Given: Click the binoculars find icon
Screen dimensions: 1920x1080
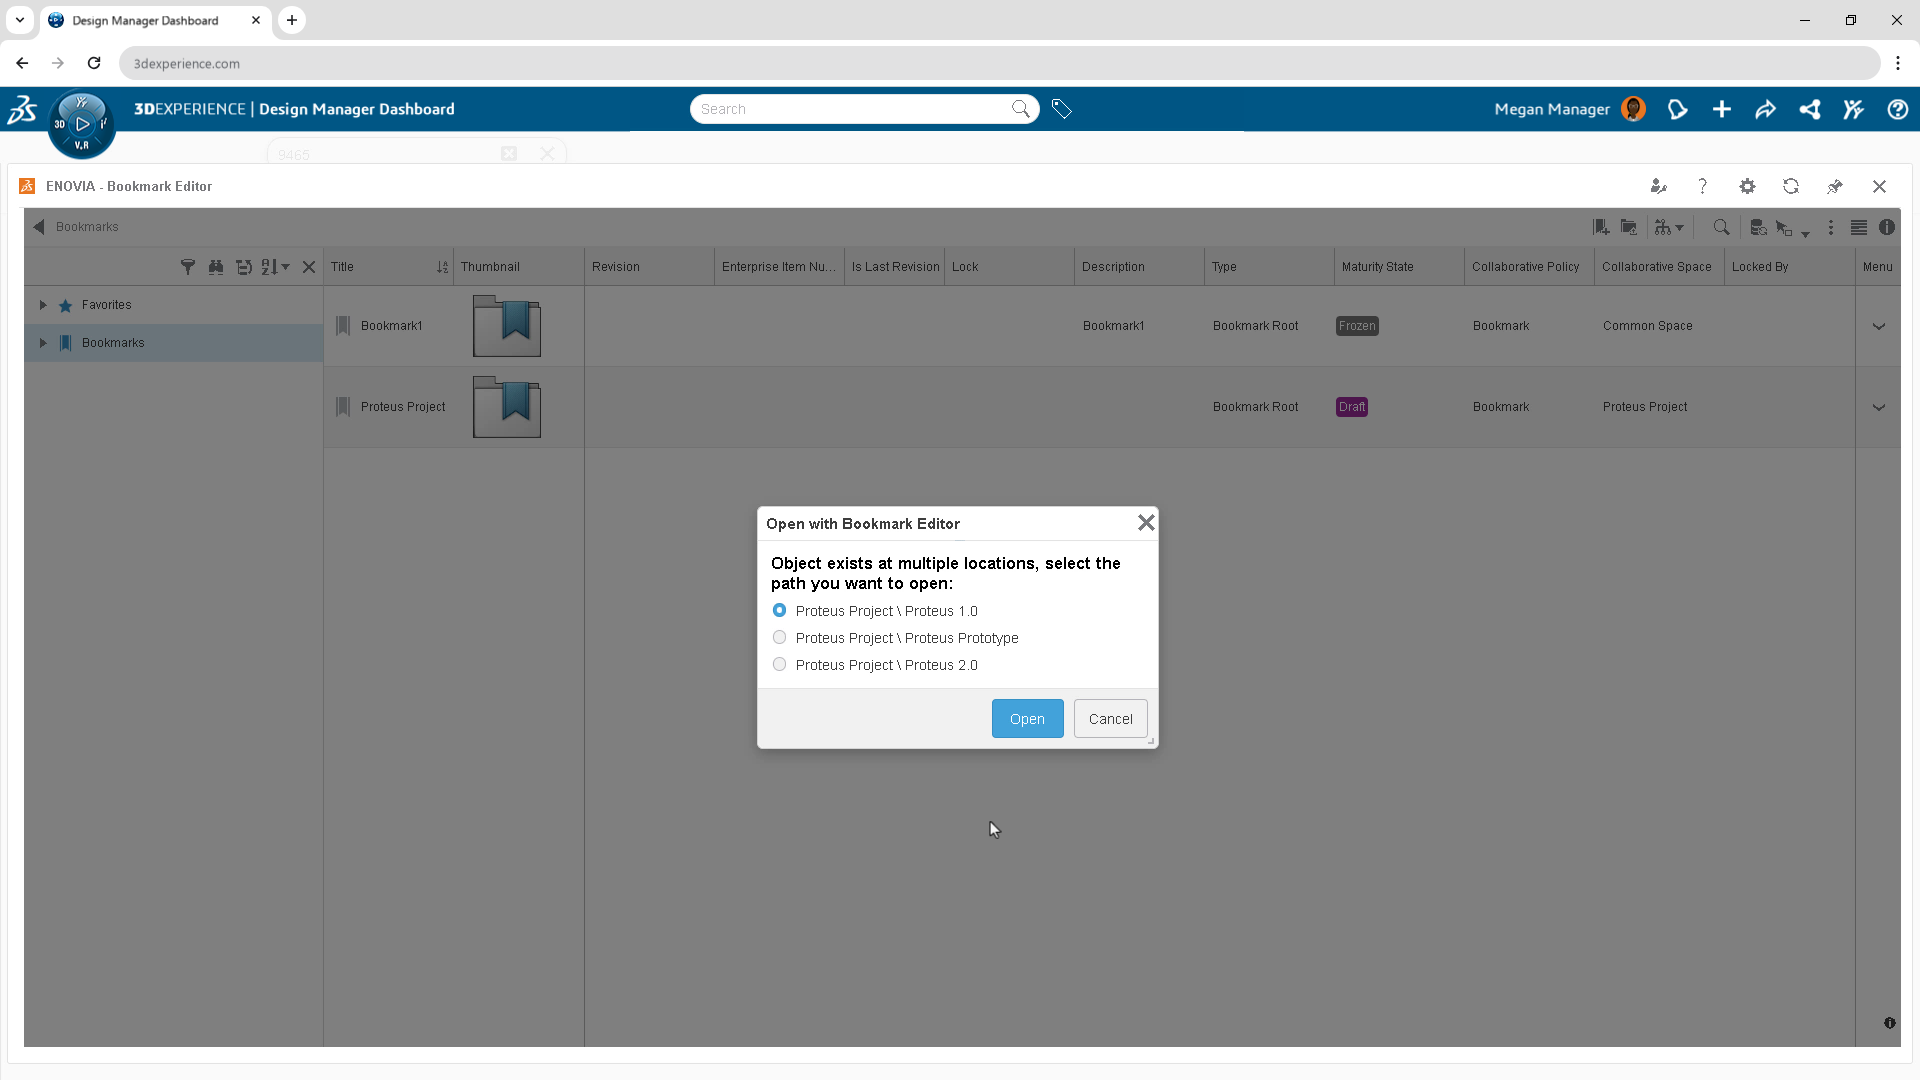Looking at the screenshot, I should (x=216, y=267).
